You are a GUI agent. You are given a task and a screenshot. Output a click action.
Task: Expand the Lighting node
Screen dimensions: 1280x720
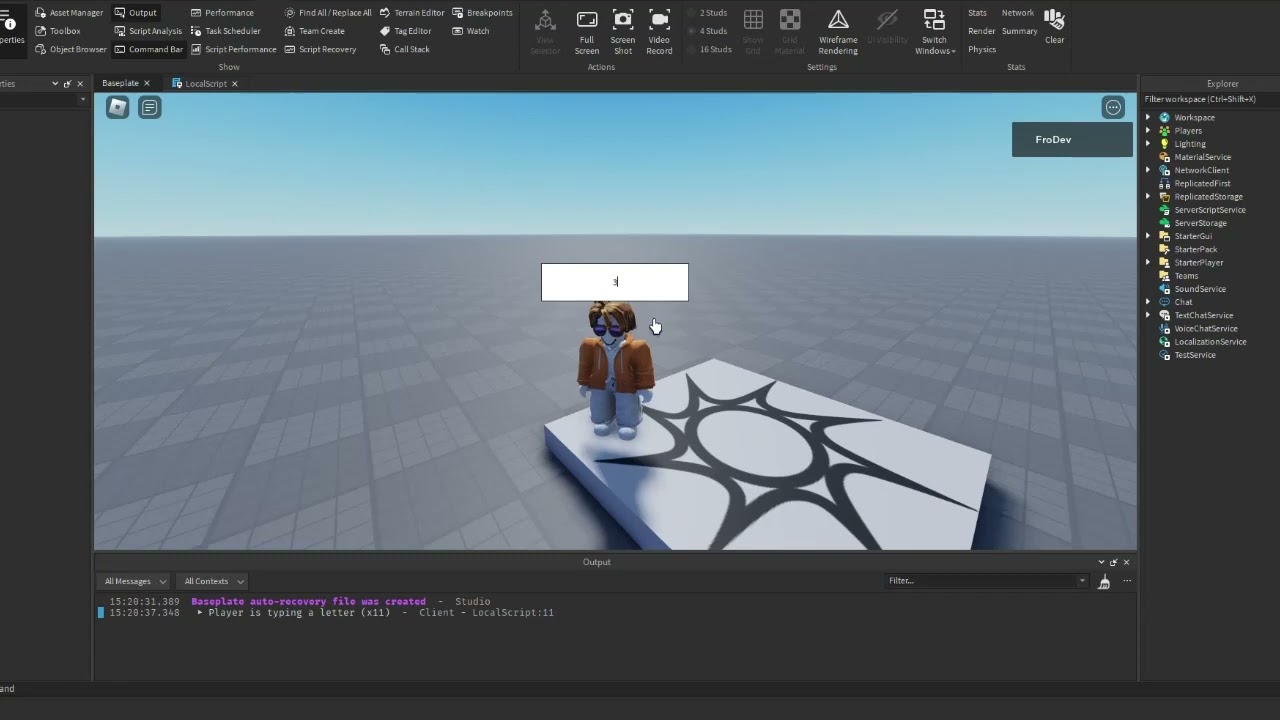pyautogui.click(x=1148, y=144)
